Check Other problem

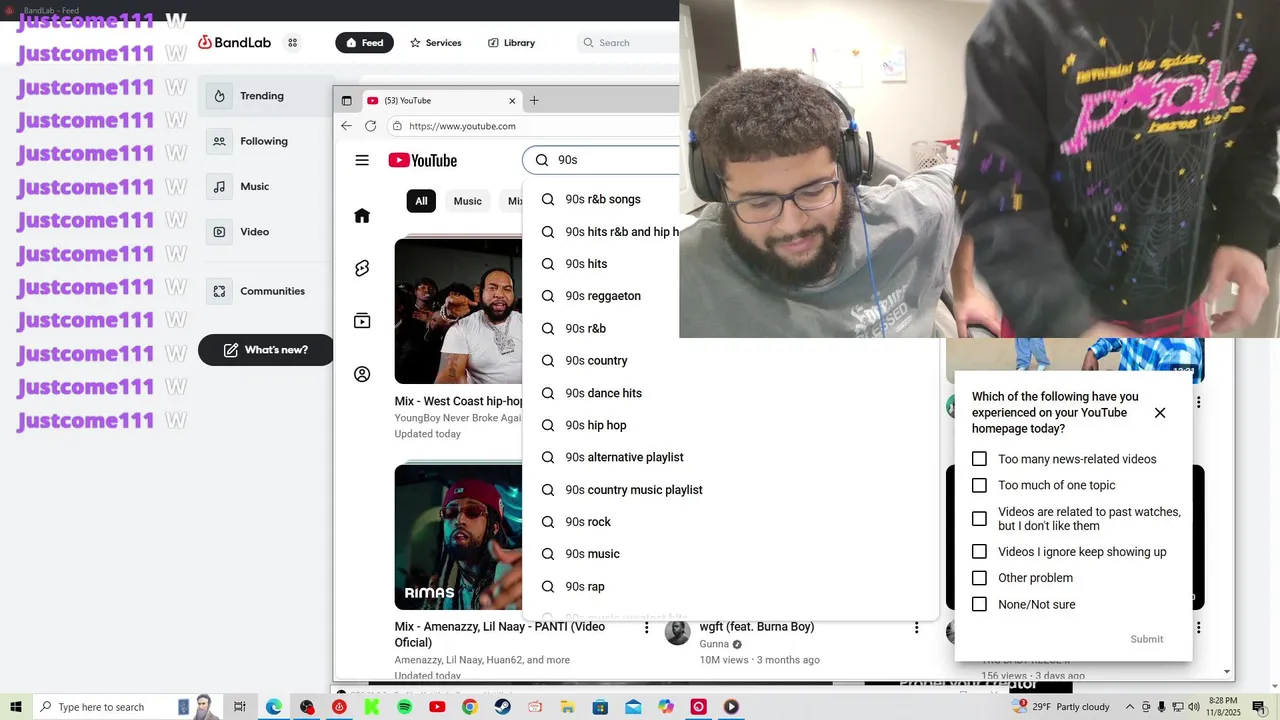979,578
